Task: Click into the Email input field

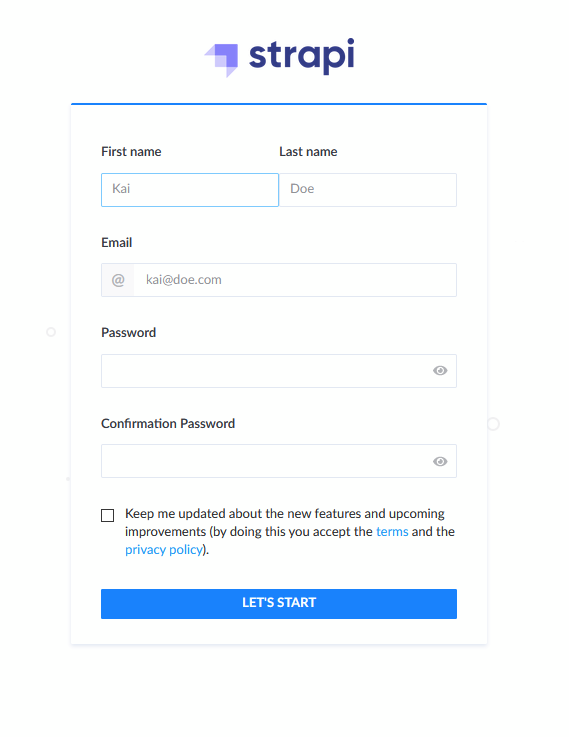Action: coord(295,280)
